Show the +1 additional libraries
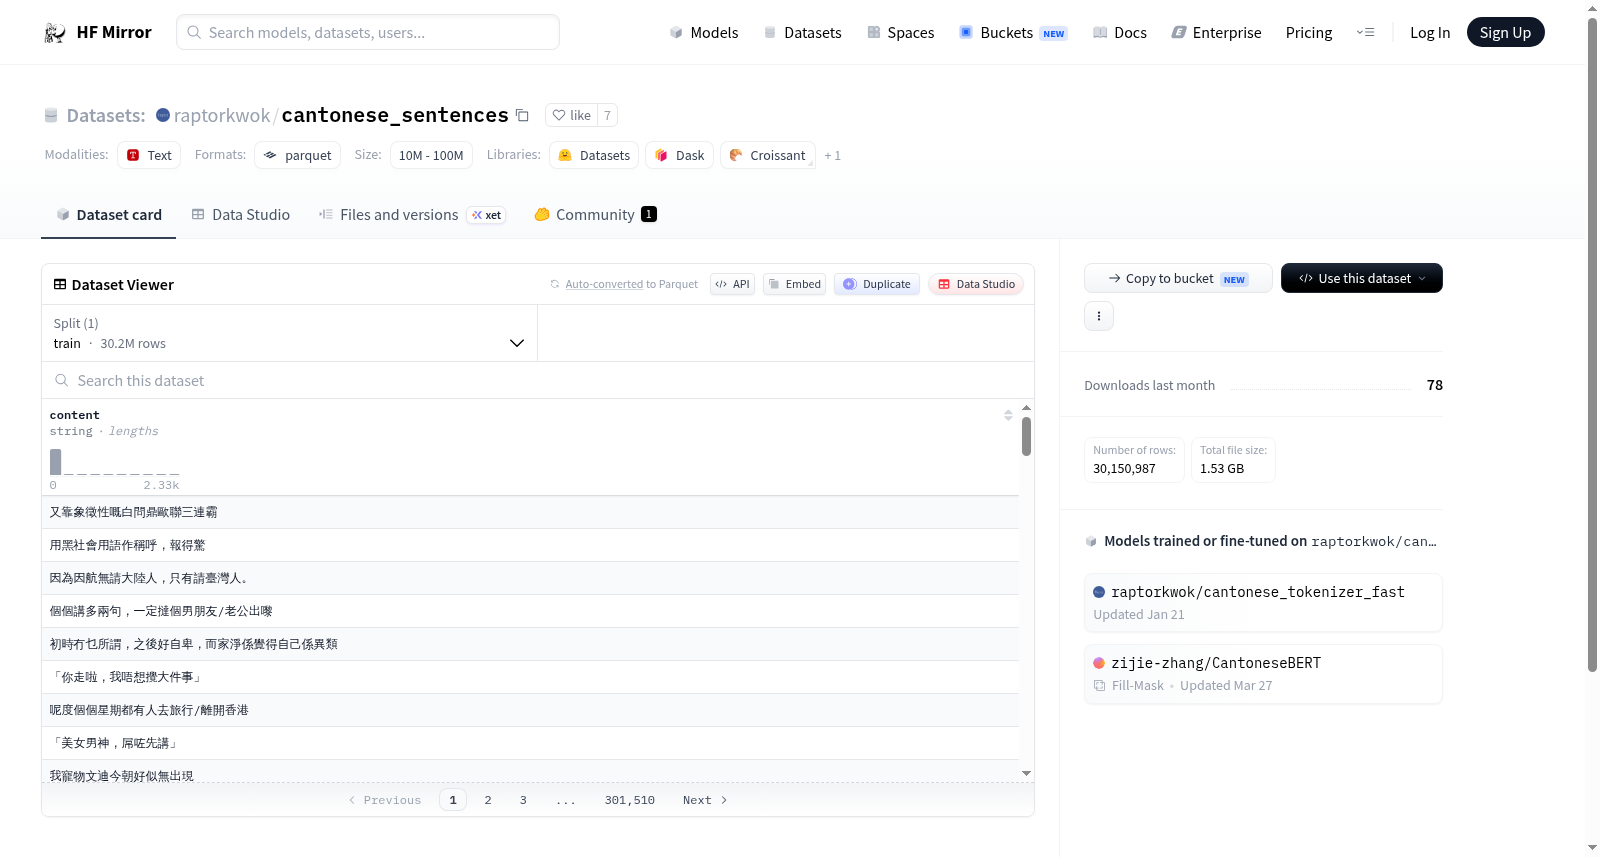This screenshot has width=1600, height=857. point(833,156)
